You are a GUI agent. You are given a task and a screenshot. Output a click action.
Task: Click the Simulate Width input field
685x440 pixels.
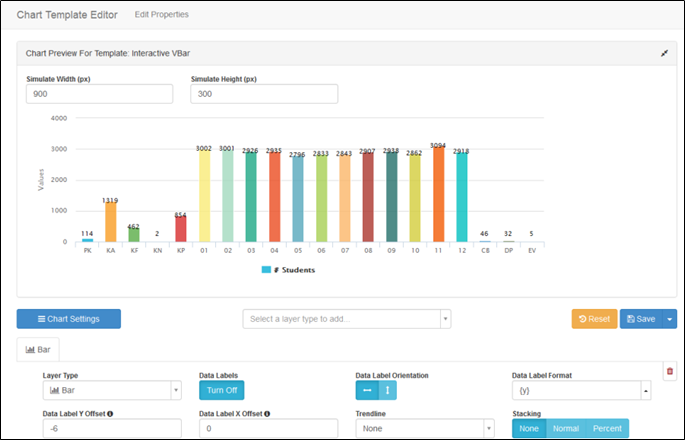tap(99, 94)
